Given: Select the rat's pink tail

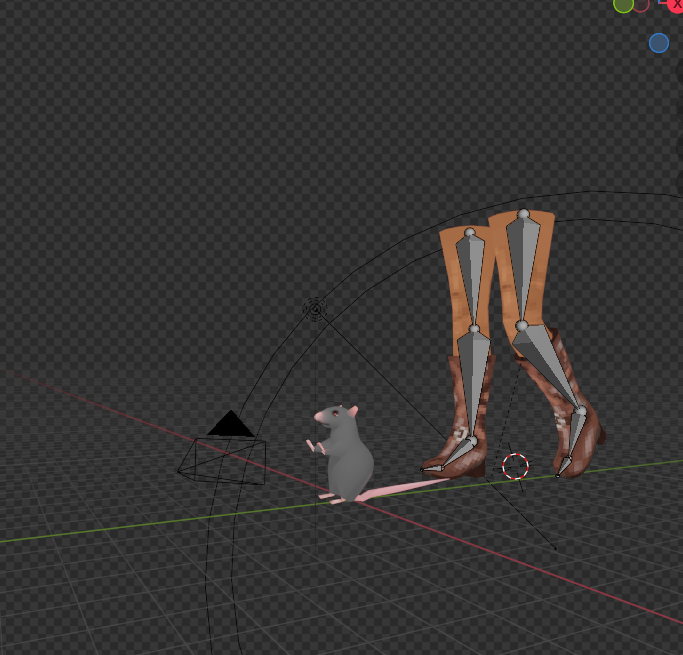Looking at the screenshot, I should coord(403,489).
